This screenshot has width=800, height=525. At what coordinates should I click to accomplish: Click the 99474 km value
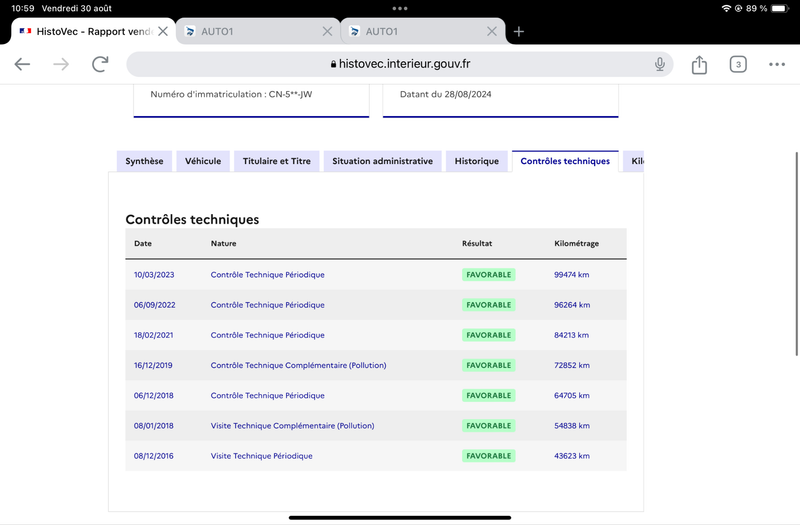coord(571,274)
